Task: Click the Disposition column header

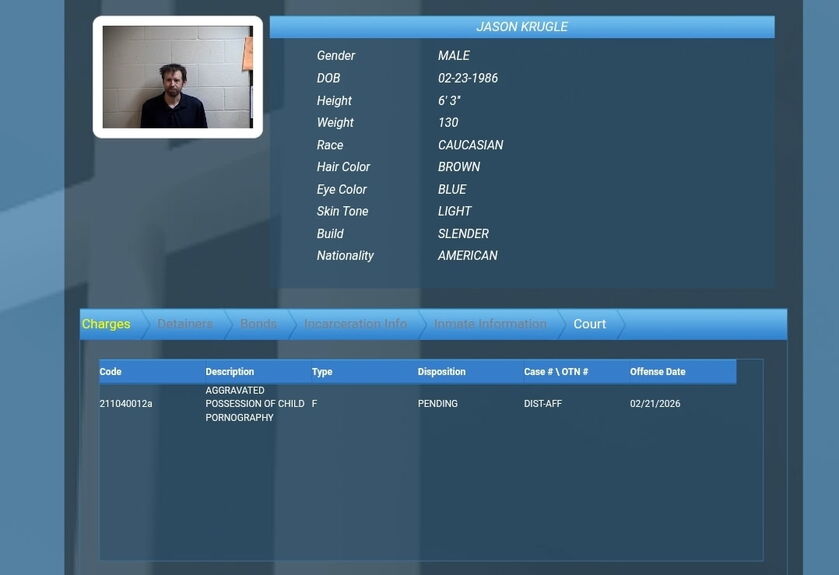Action: coord(442,372)
